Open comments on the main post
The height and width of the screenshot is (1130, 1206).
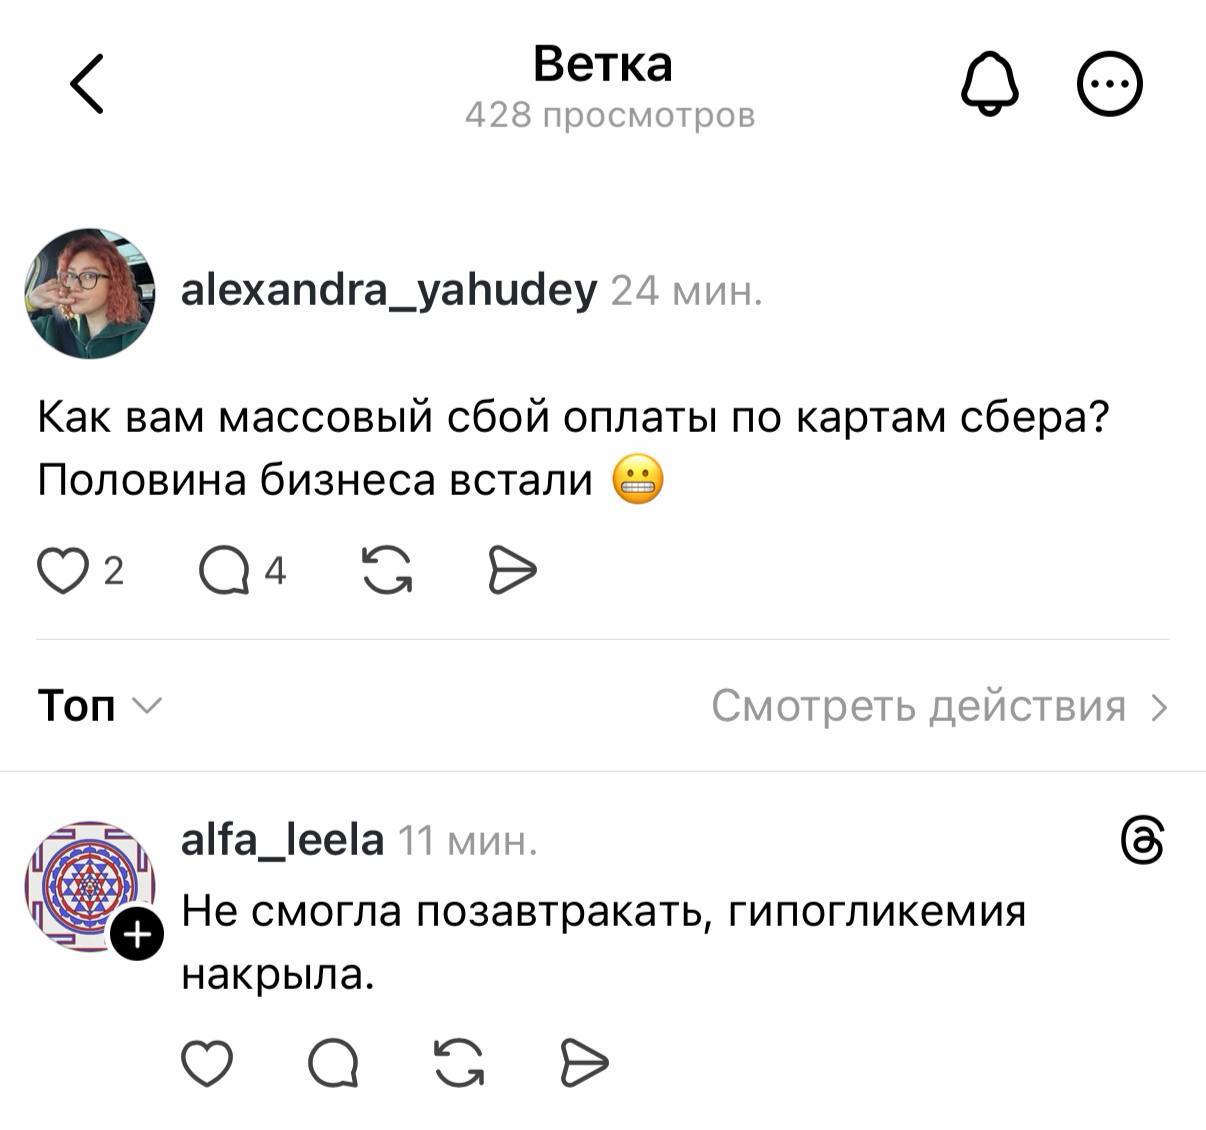point(224,571)
